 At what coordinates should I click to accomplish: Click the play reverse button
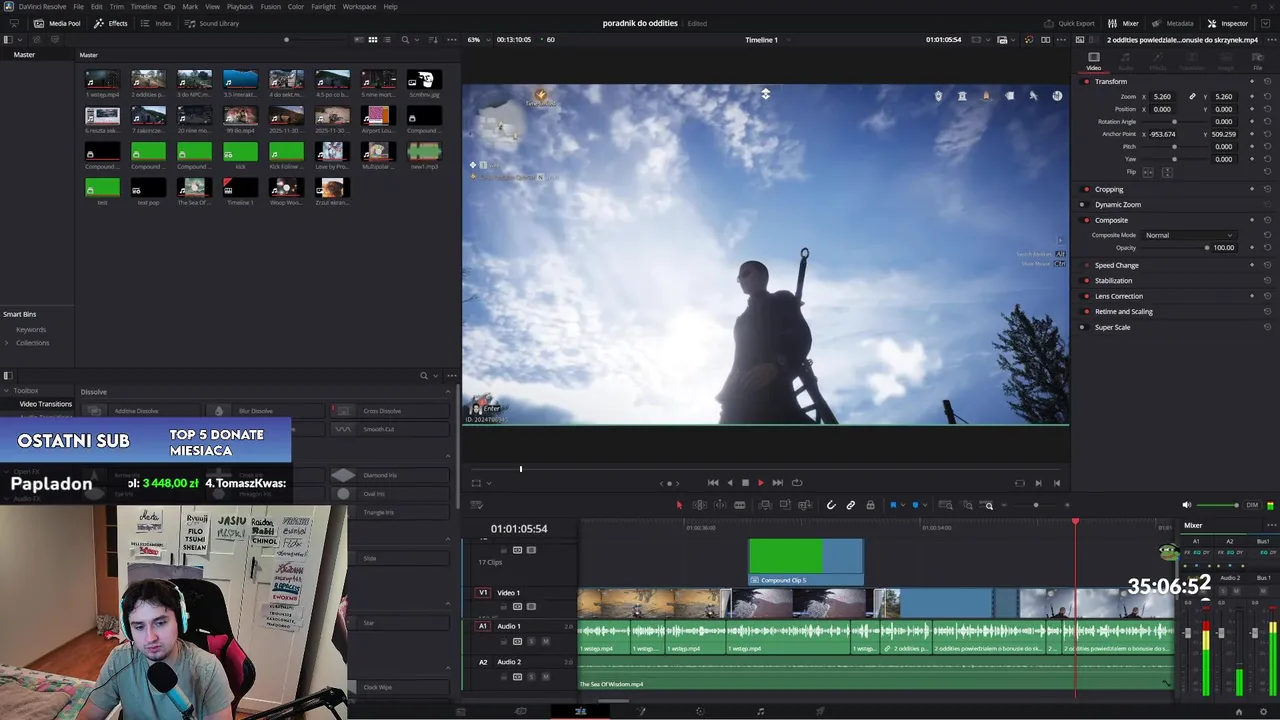click(x=729, y=483)
